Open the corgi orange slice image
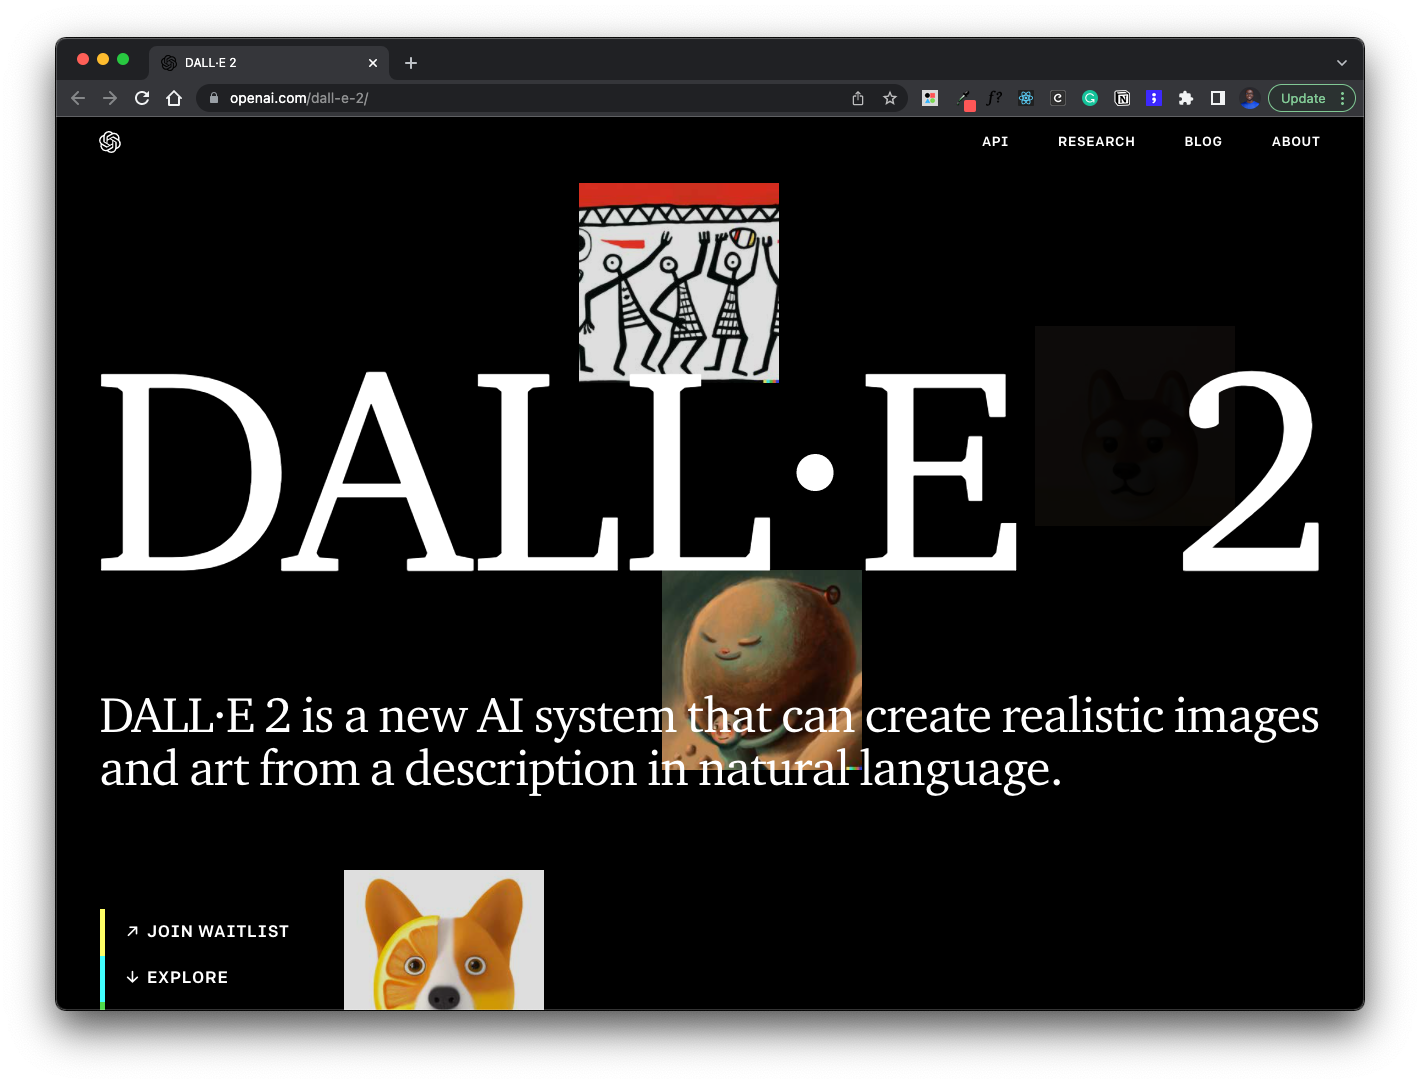Viewport: 1420px width, 1084px height. 444,940
